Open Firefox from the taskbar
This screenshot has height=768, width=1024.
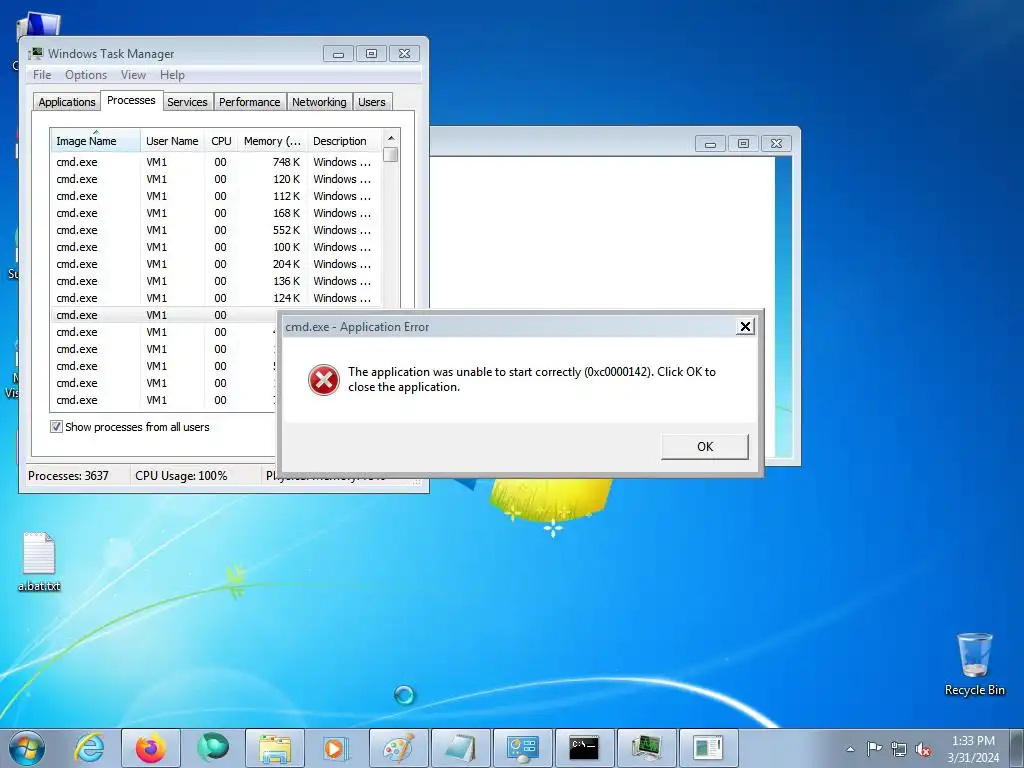point(151,748)
